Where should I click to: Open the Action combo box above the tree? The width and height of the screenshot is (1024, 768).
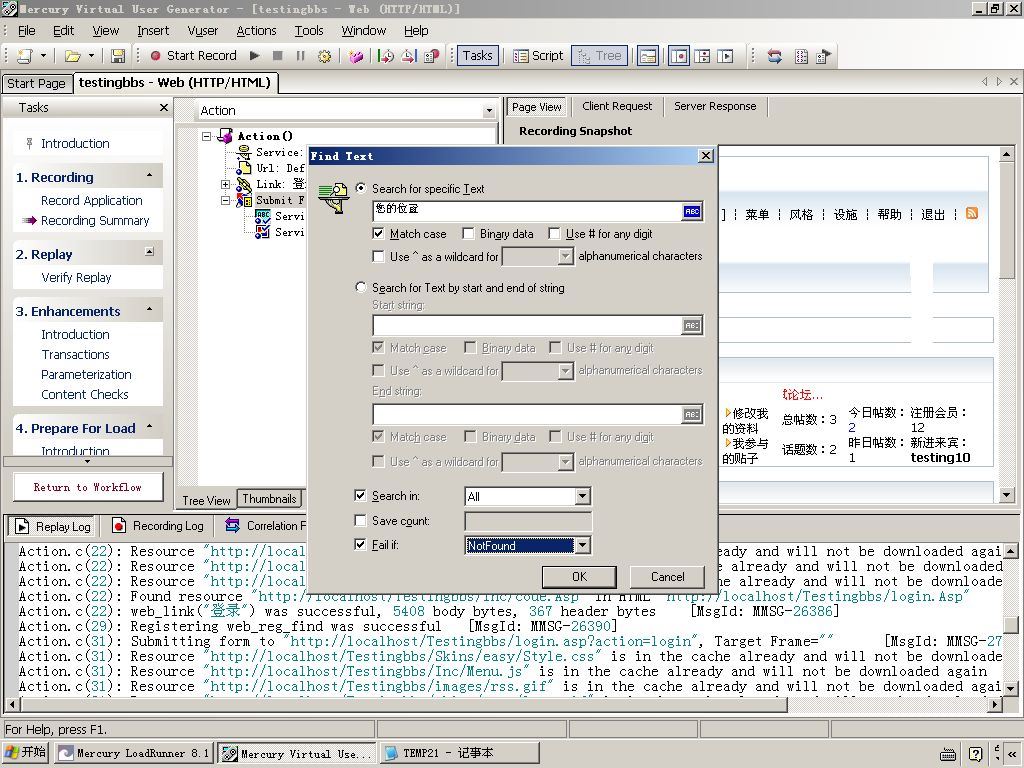point(489,111)
